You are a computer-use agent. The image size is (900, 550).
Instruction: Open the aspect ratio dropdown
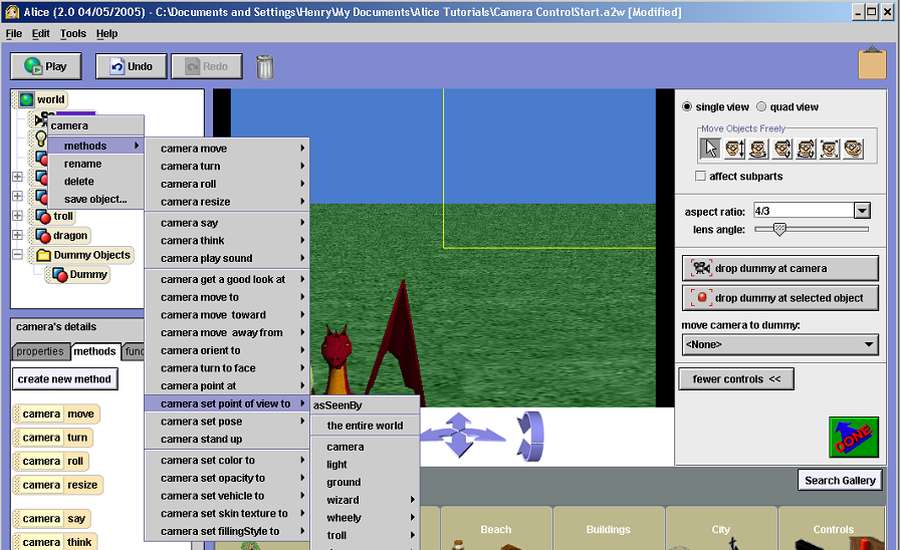(x=862, y=211)
